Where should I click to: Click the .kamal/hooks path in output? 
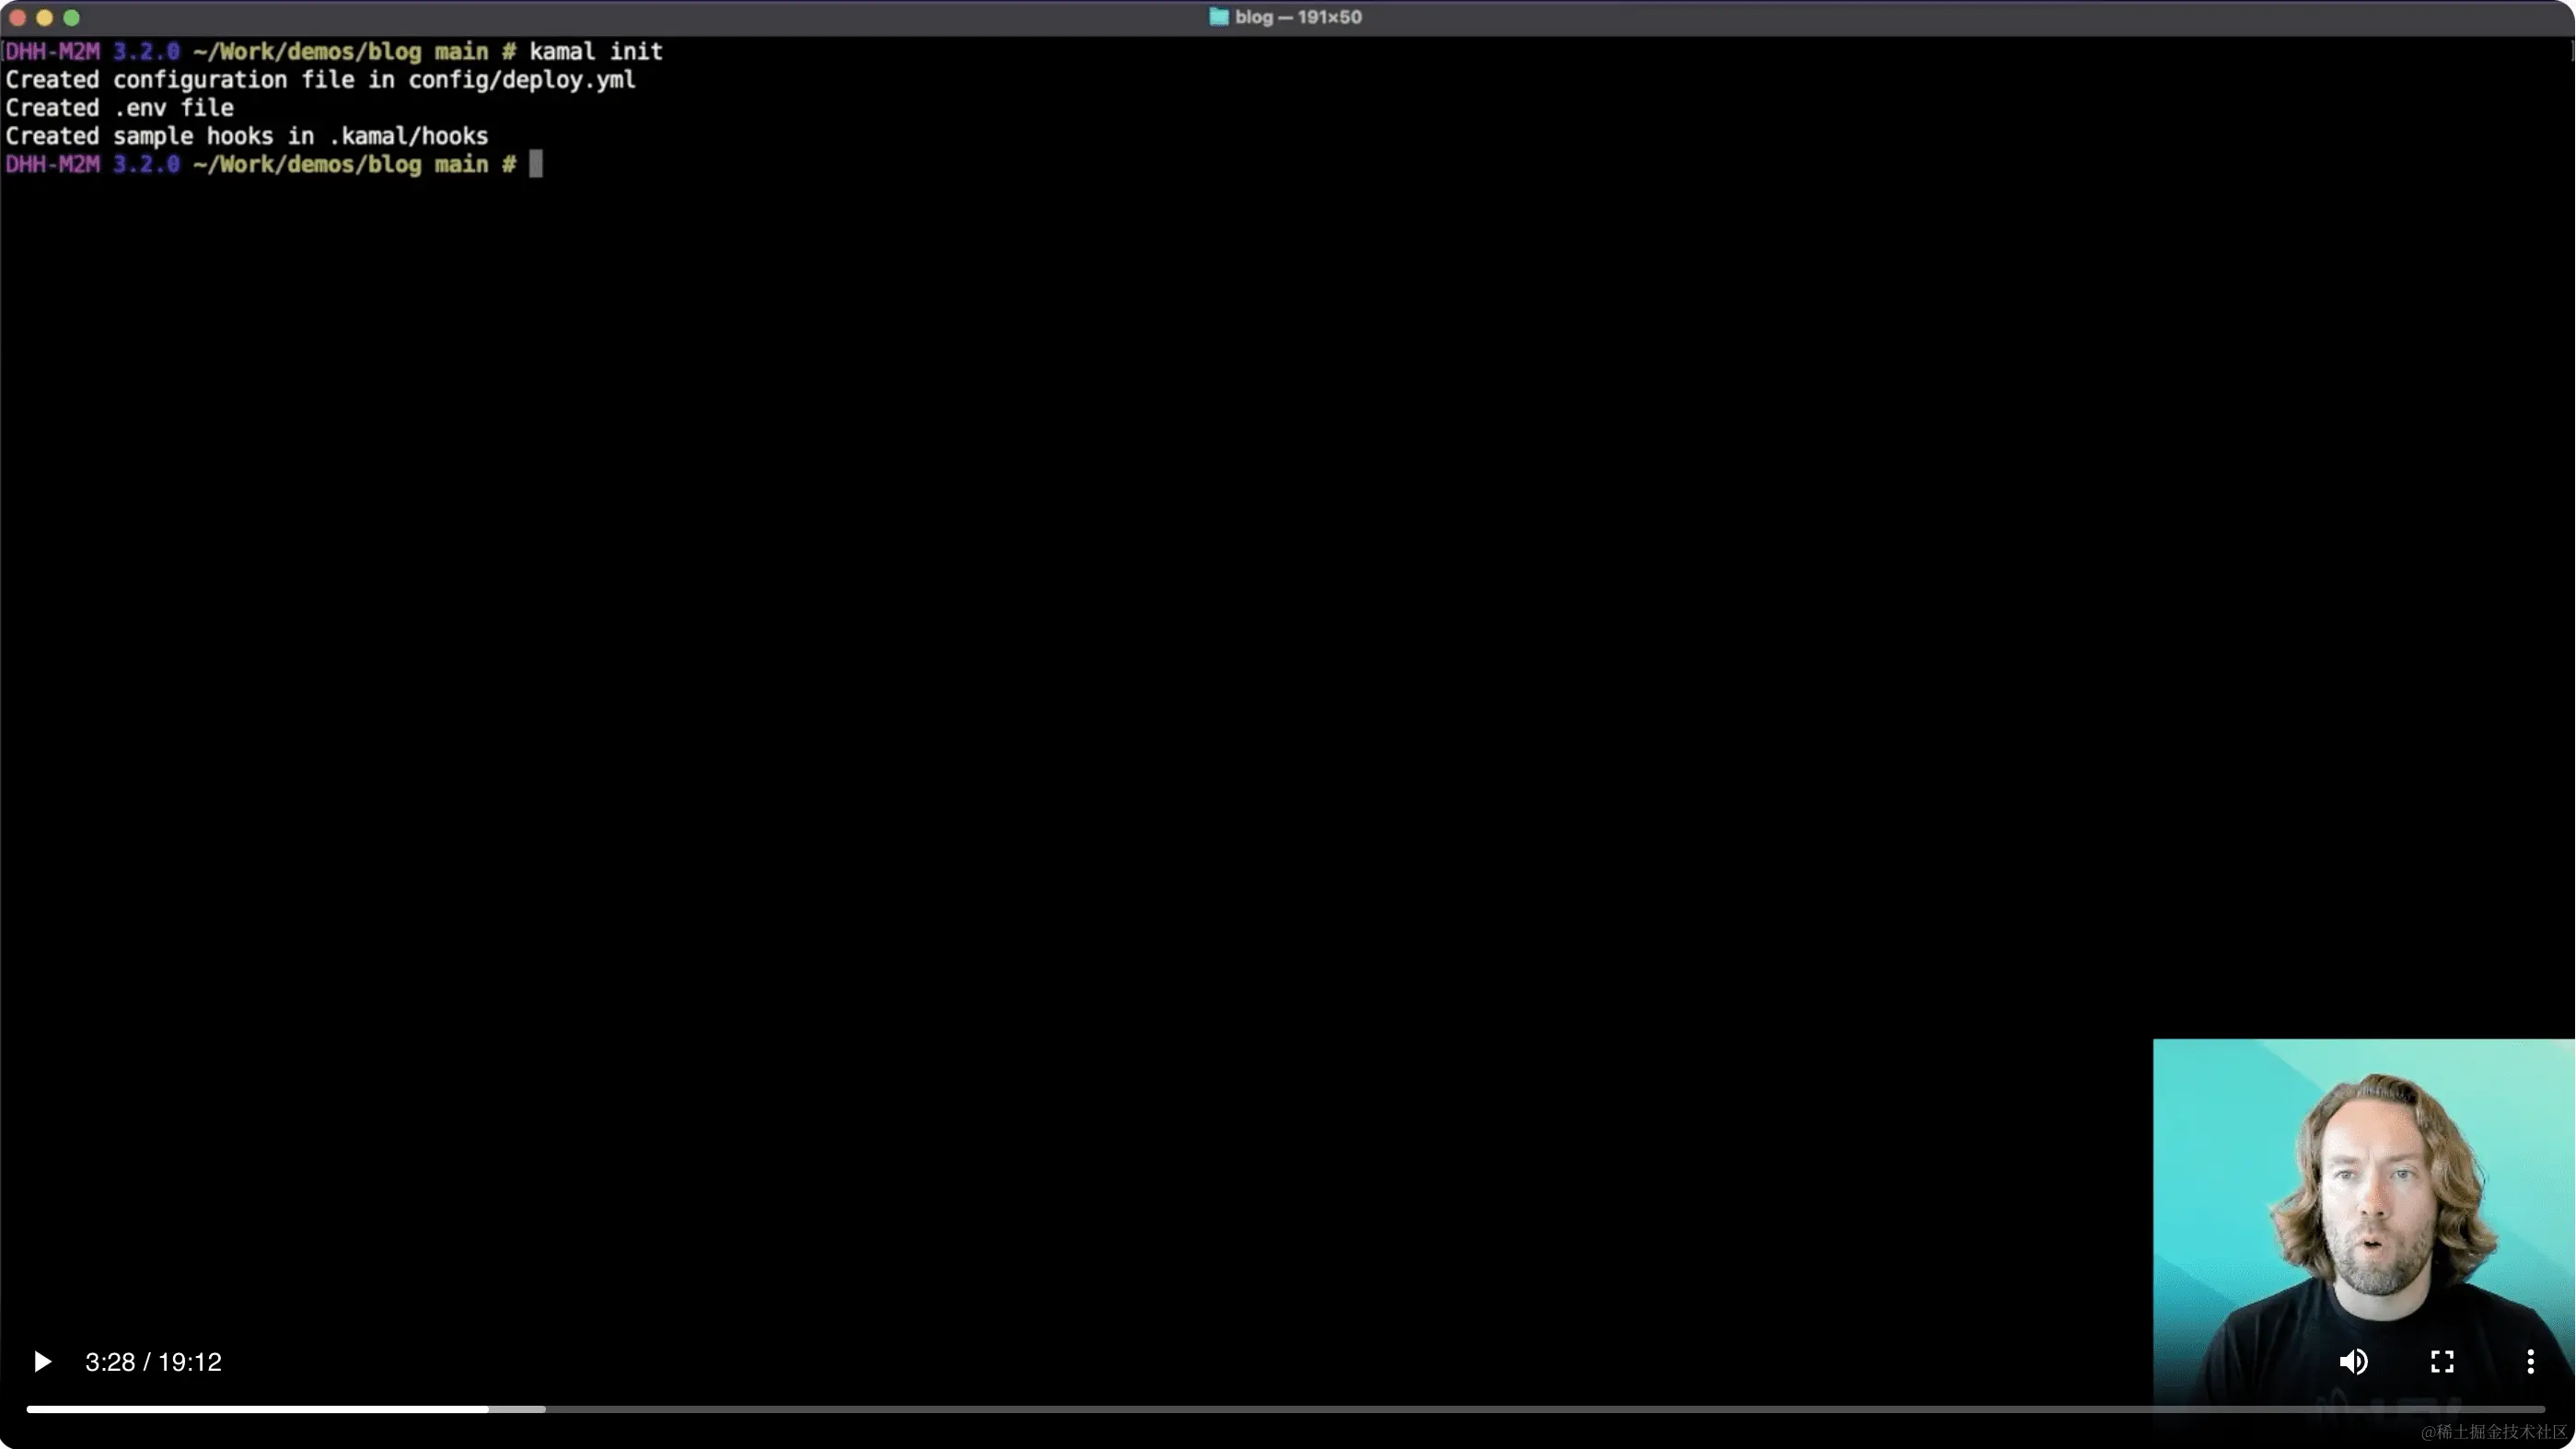408,136
